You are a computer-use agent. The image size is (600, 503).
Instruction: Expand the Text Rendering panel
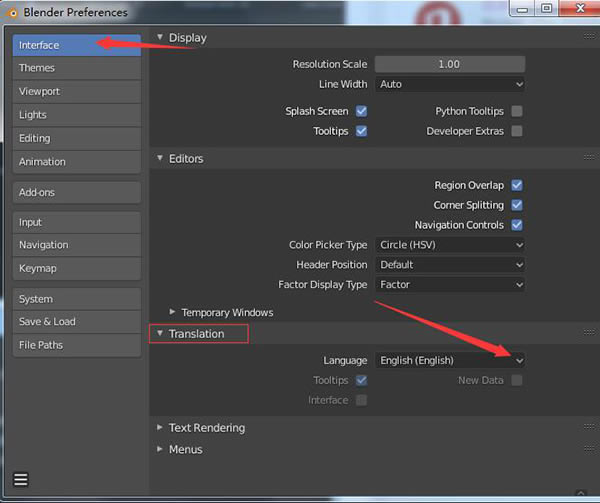point(206,428)
